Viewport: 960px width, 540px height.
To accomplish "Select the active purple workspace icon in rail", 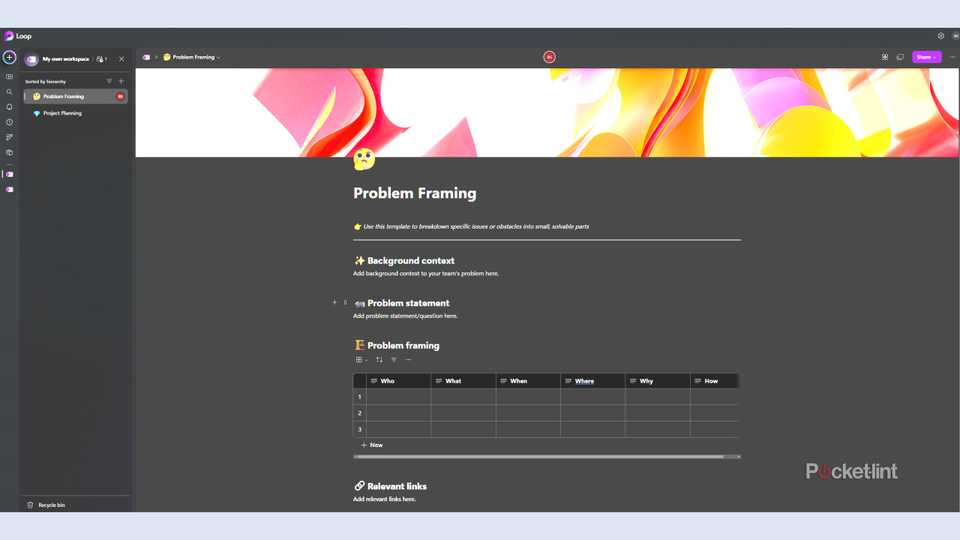I will point(9,174).
